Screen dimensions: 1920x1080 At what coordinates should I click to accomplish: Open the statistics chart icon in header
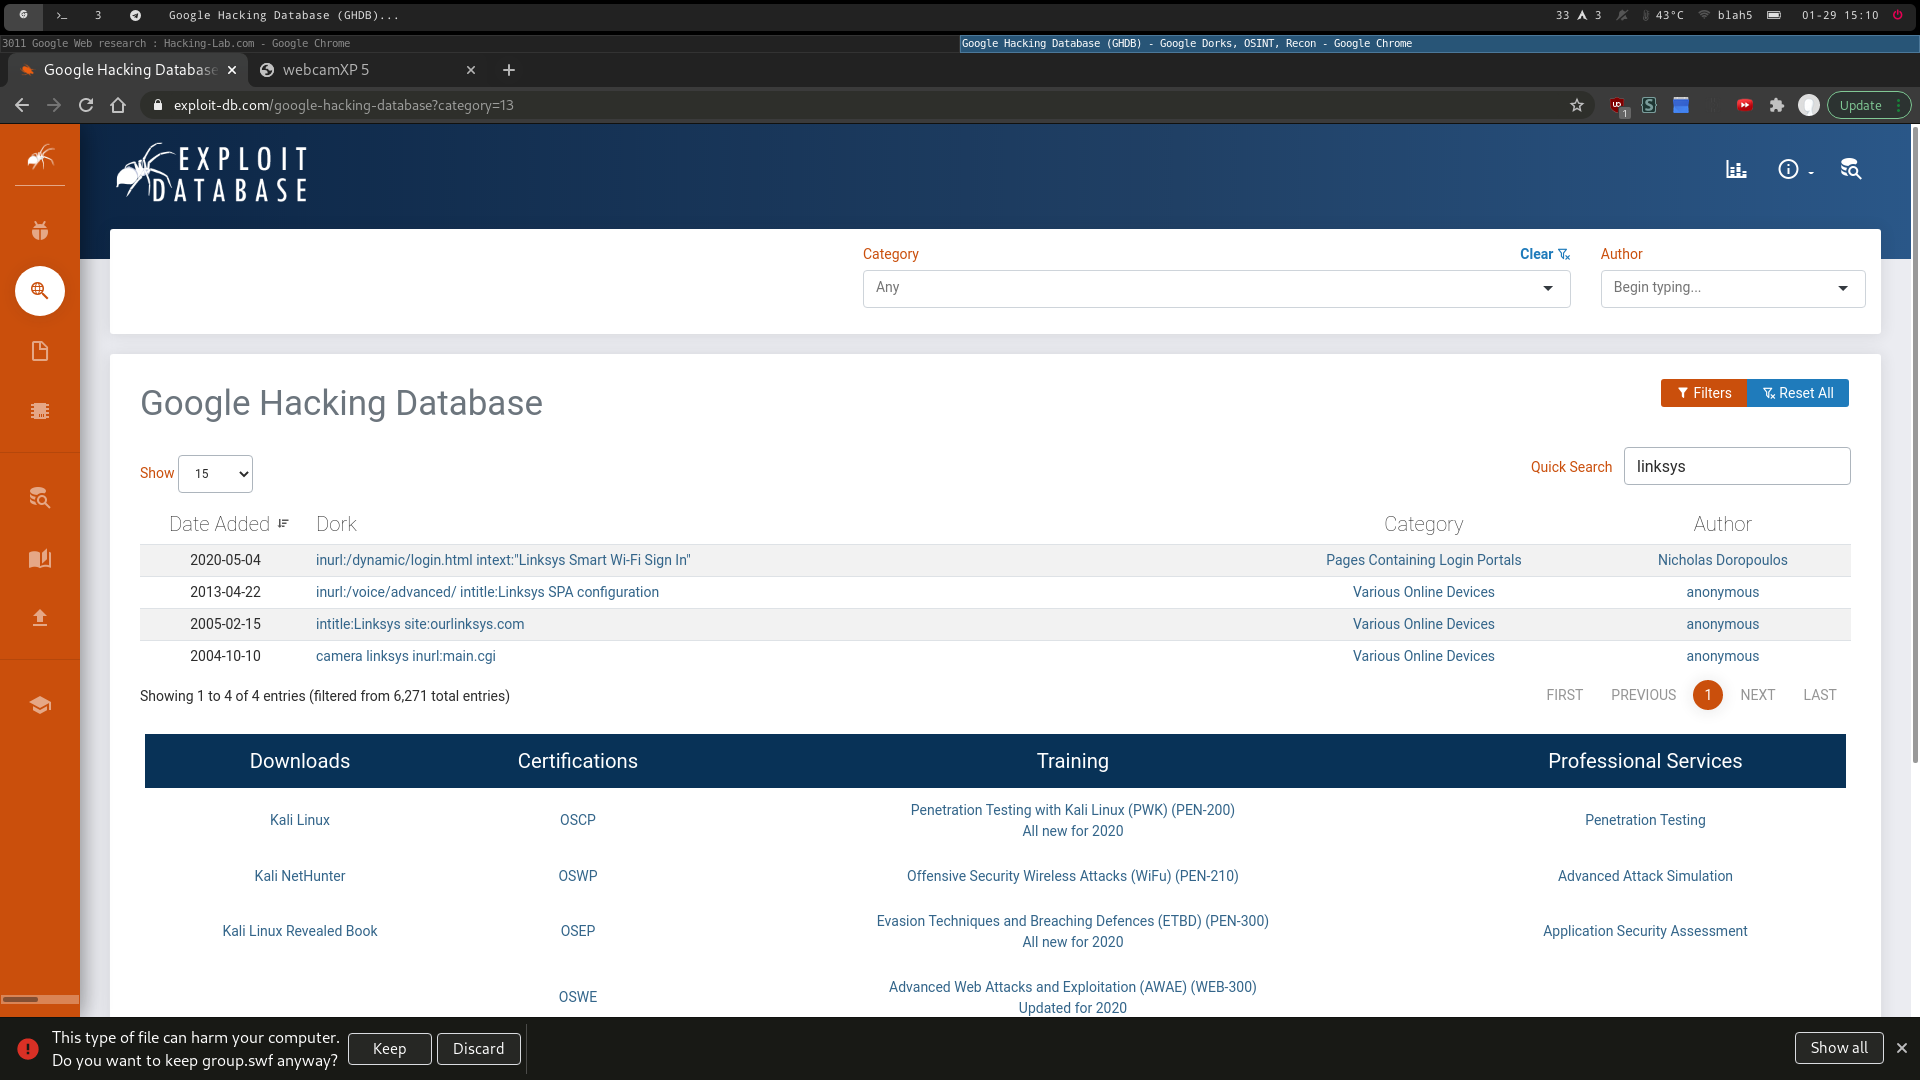[1736, 170]
